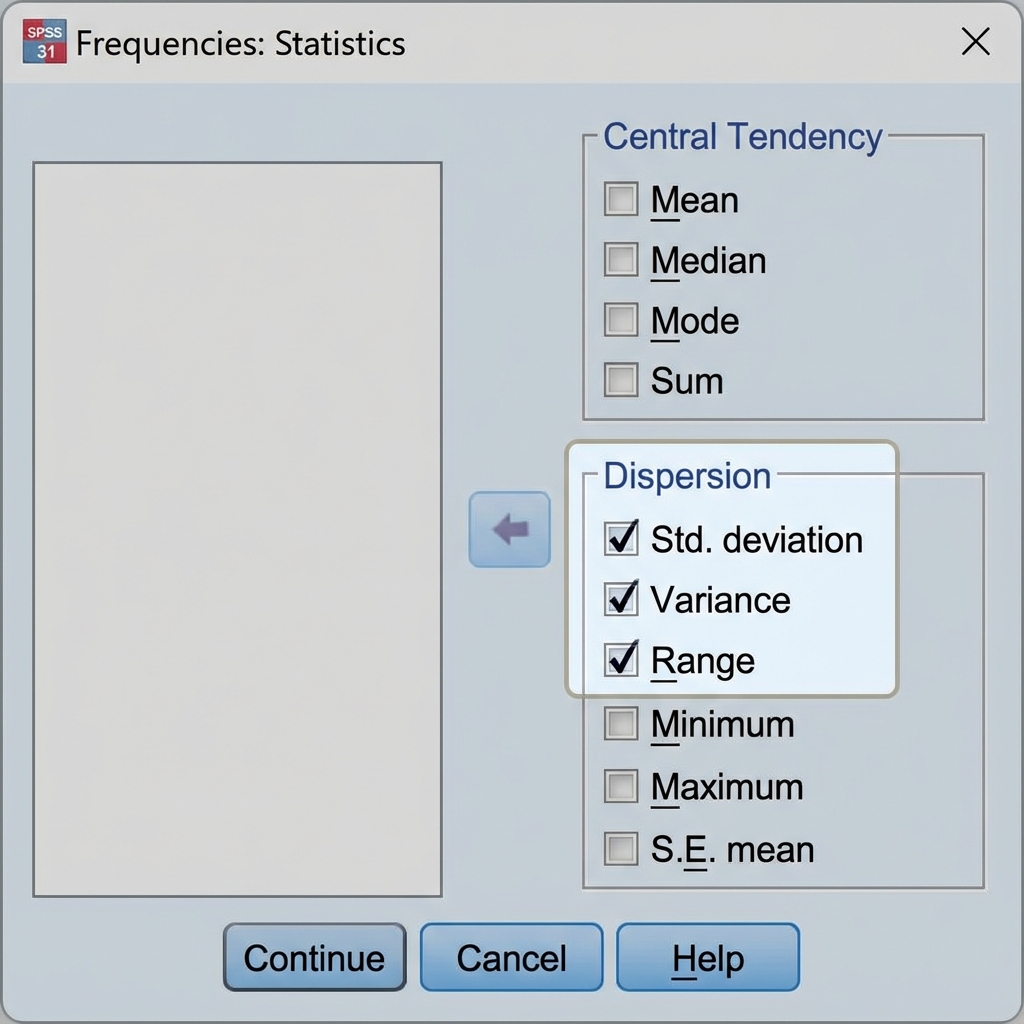Click the Continue button
Viewport: 1024px width, 1024px height.
pyautogui.click(x=314, y=958)
